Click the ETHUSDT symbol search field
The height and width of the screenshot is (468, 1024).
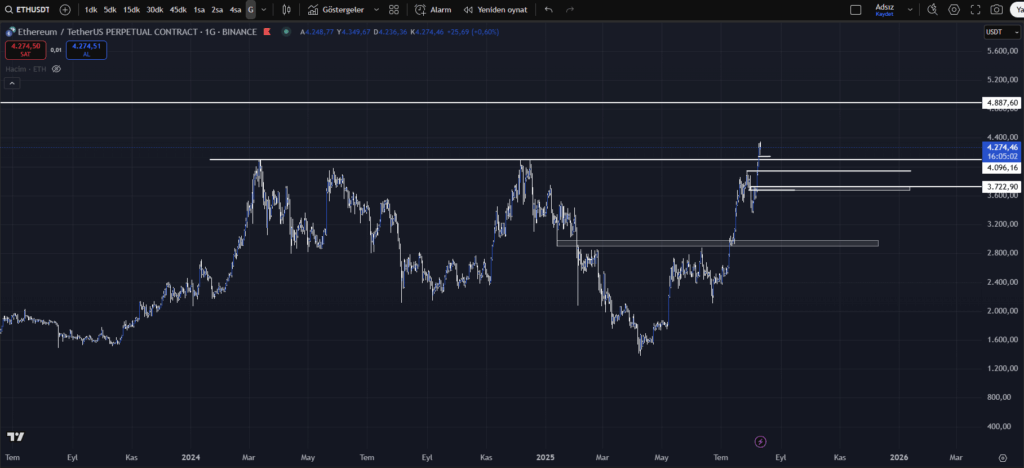(29, 9)
